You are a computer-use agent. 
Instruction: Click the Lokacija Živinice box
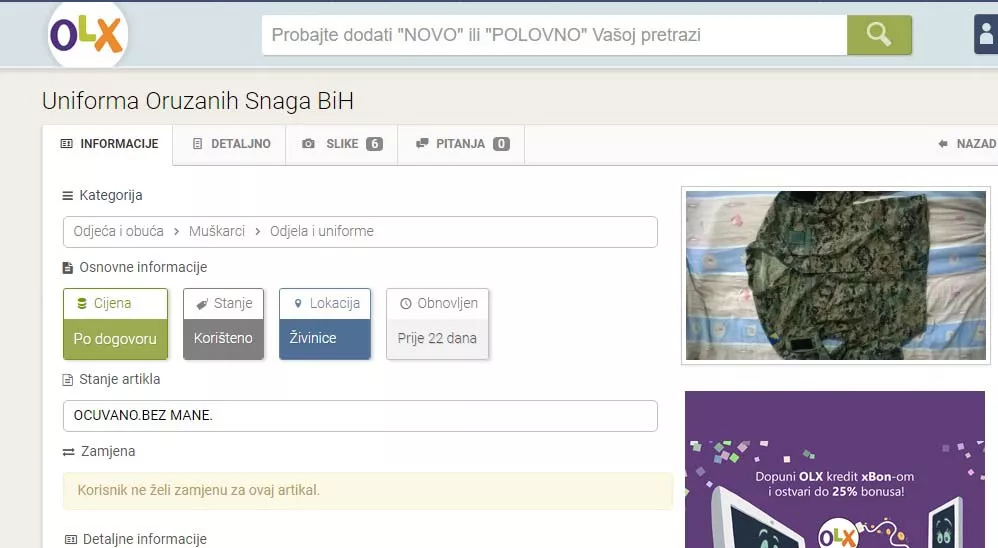coord(325,323)
